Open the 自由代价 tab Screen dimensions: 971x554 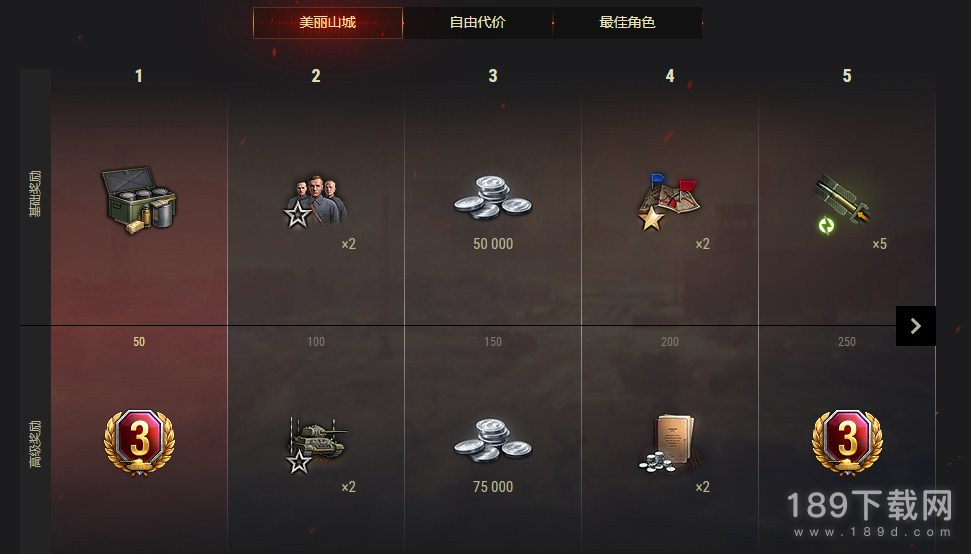click(477, 23)
